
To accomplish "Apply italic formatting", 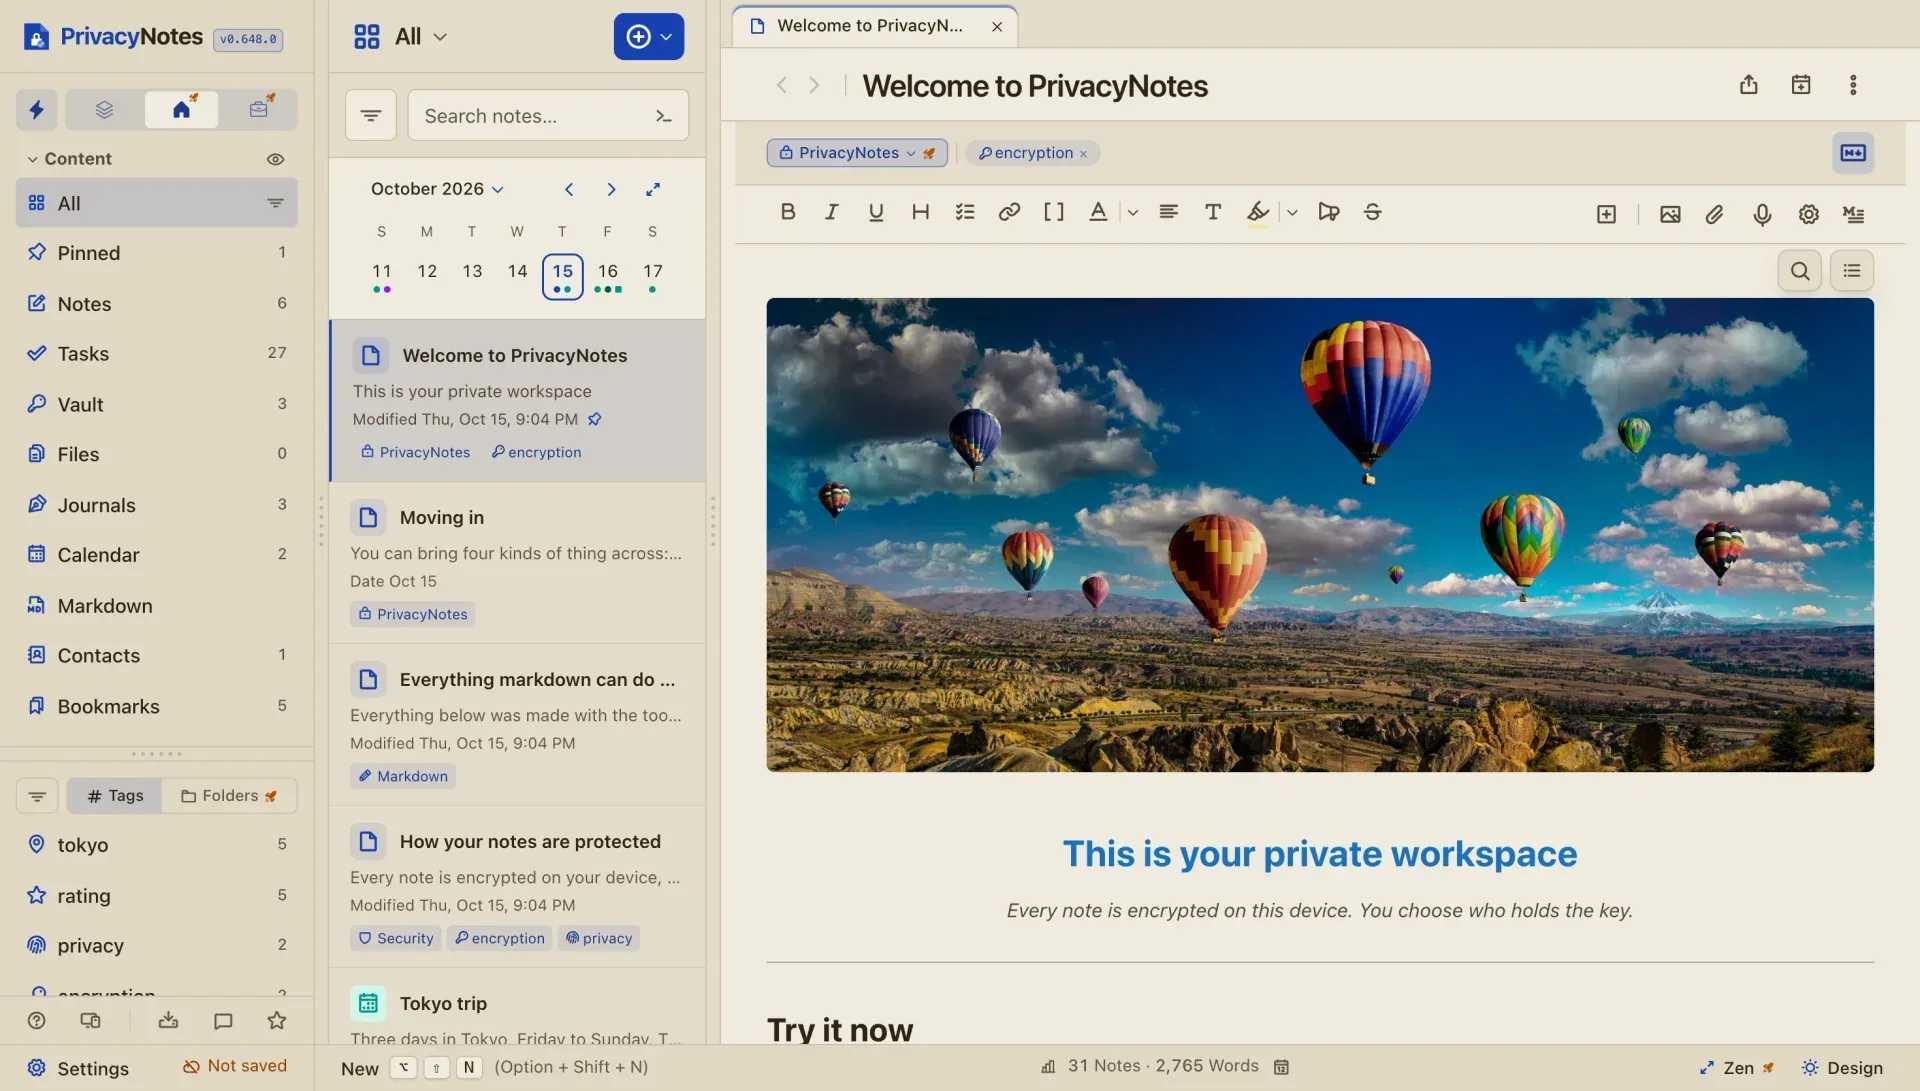I will tap(831, 212).
